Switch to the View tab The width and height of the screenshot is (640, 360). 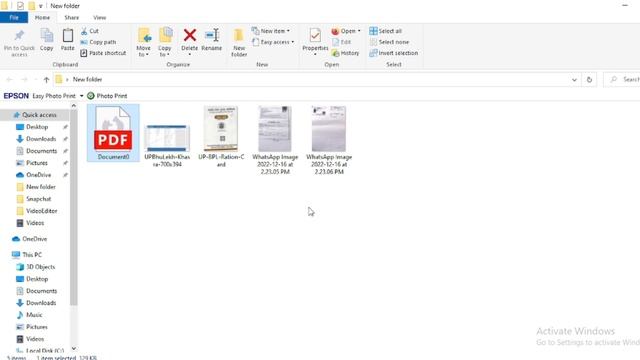[x=100, y=18]
